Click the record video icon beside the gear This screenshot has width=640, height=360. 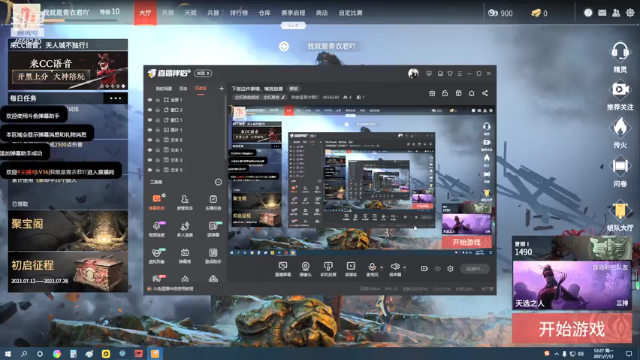click(424, 269)
